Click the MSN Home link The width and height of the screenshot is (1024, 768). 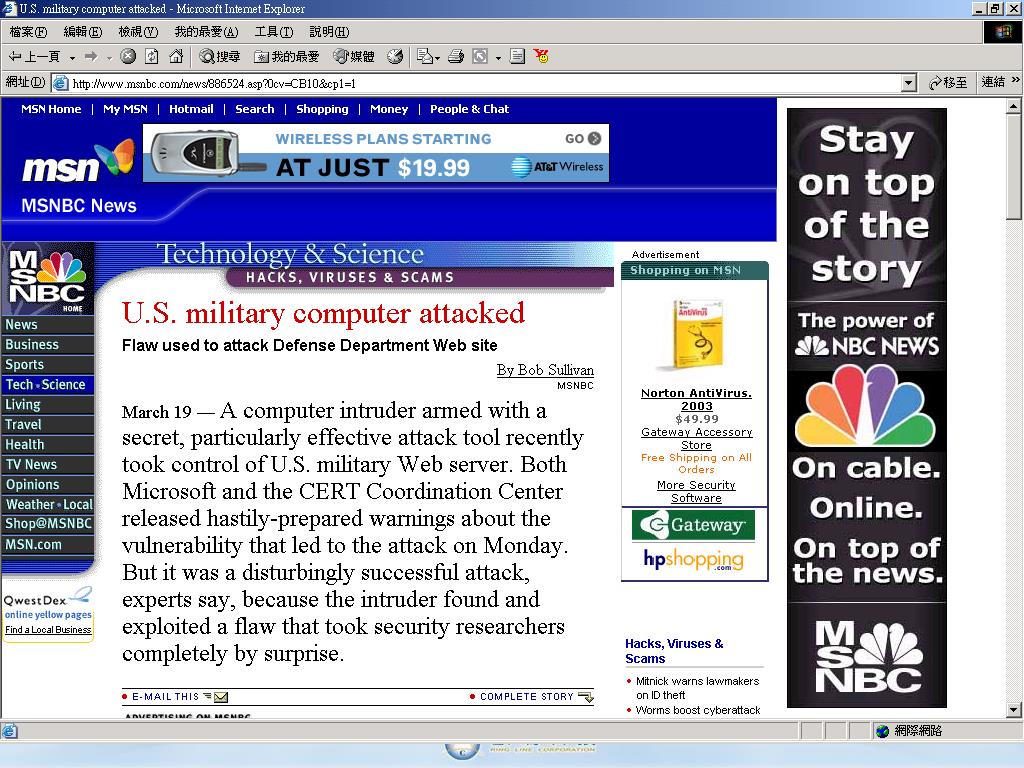[51, 109]
